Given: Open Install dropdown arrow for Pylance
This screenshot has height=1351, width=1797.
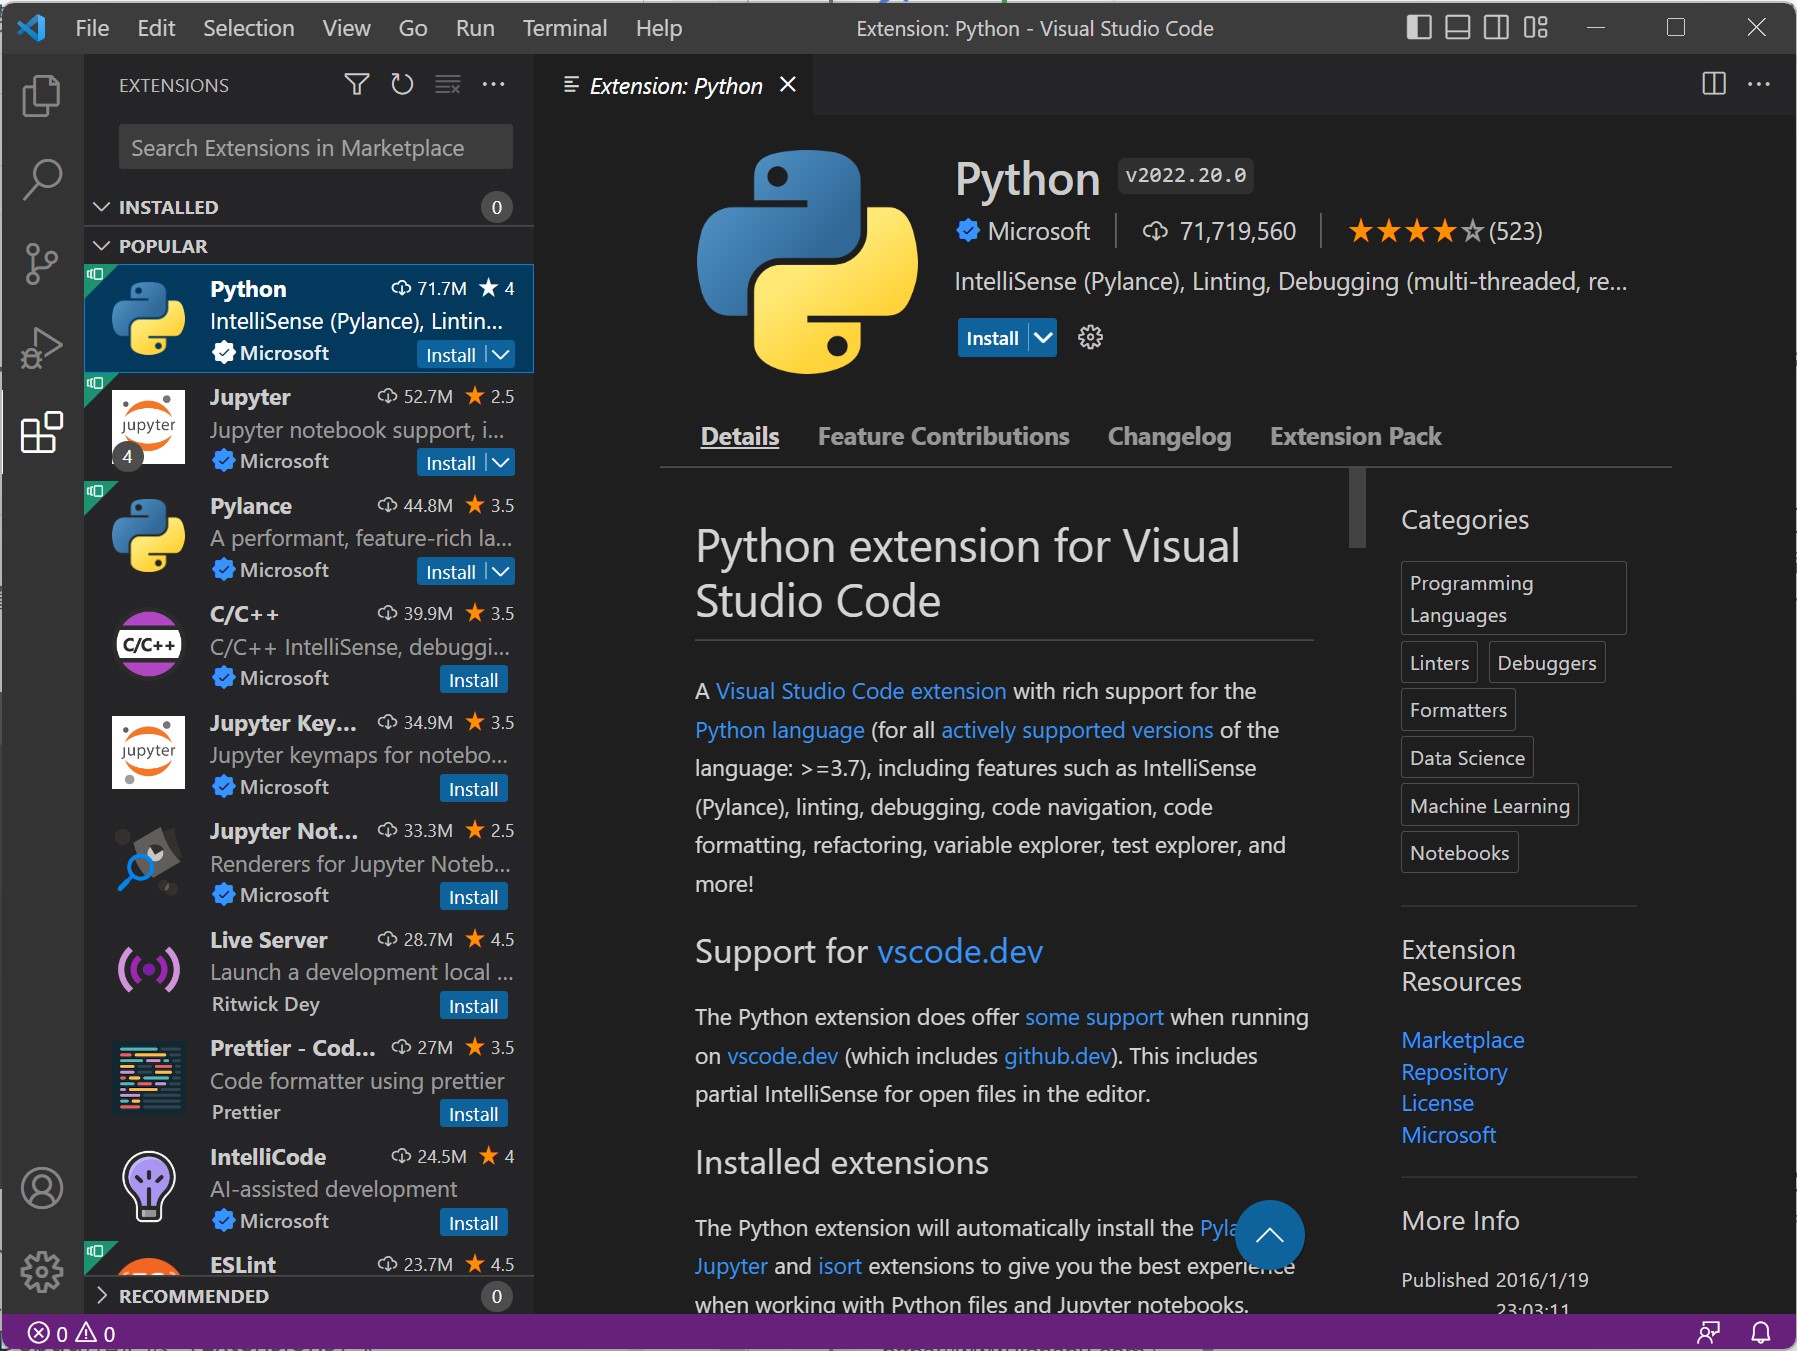Looking at the screenshot, I should (501, 572).
